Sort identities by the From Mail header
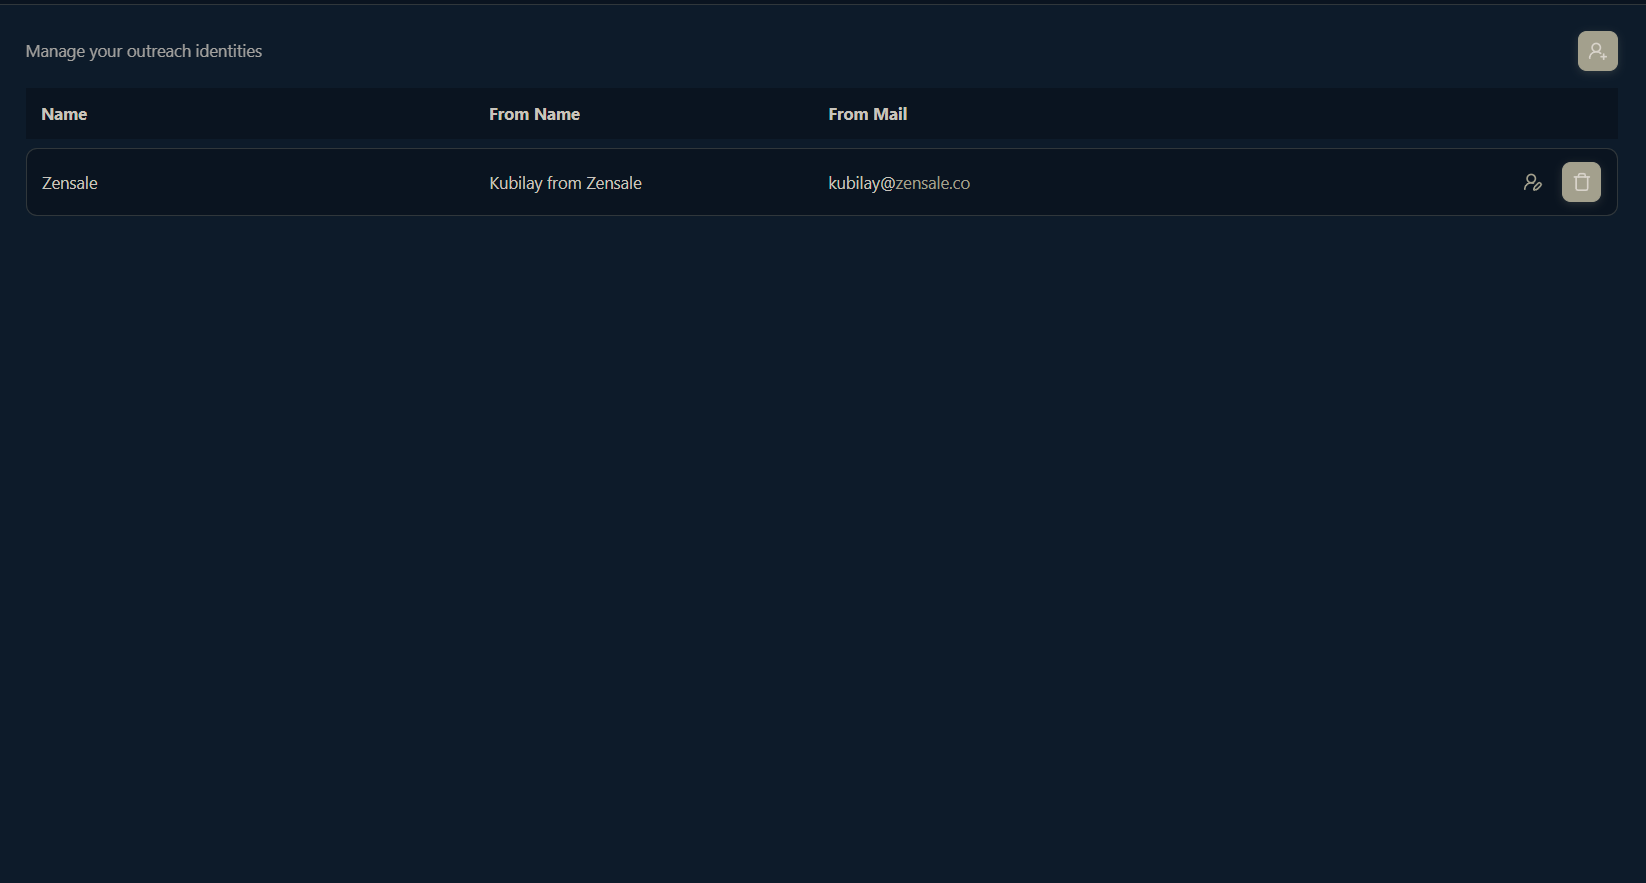The width and height of the screenshot is (1646, 883). [867, 114]
